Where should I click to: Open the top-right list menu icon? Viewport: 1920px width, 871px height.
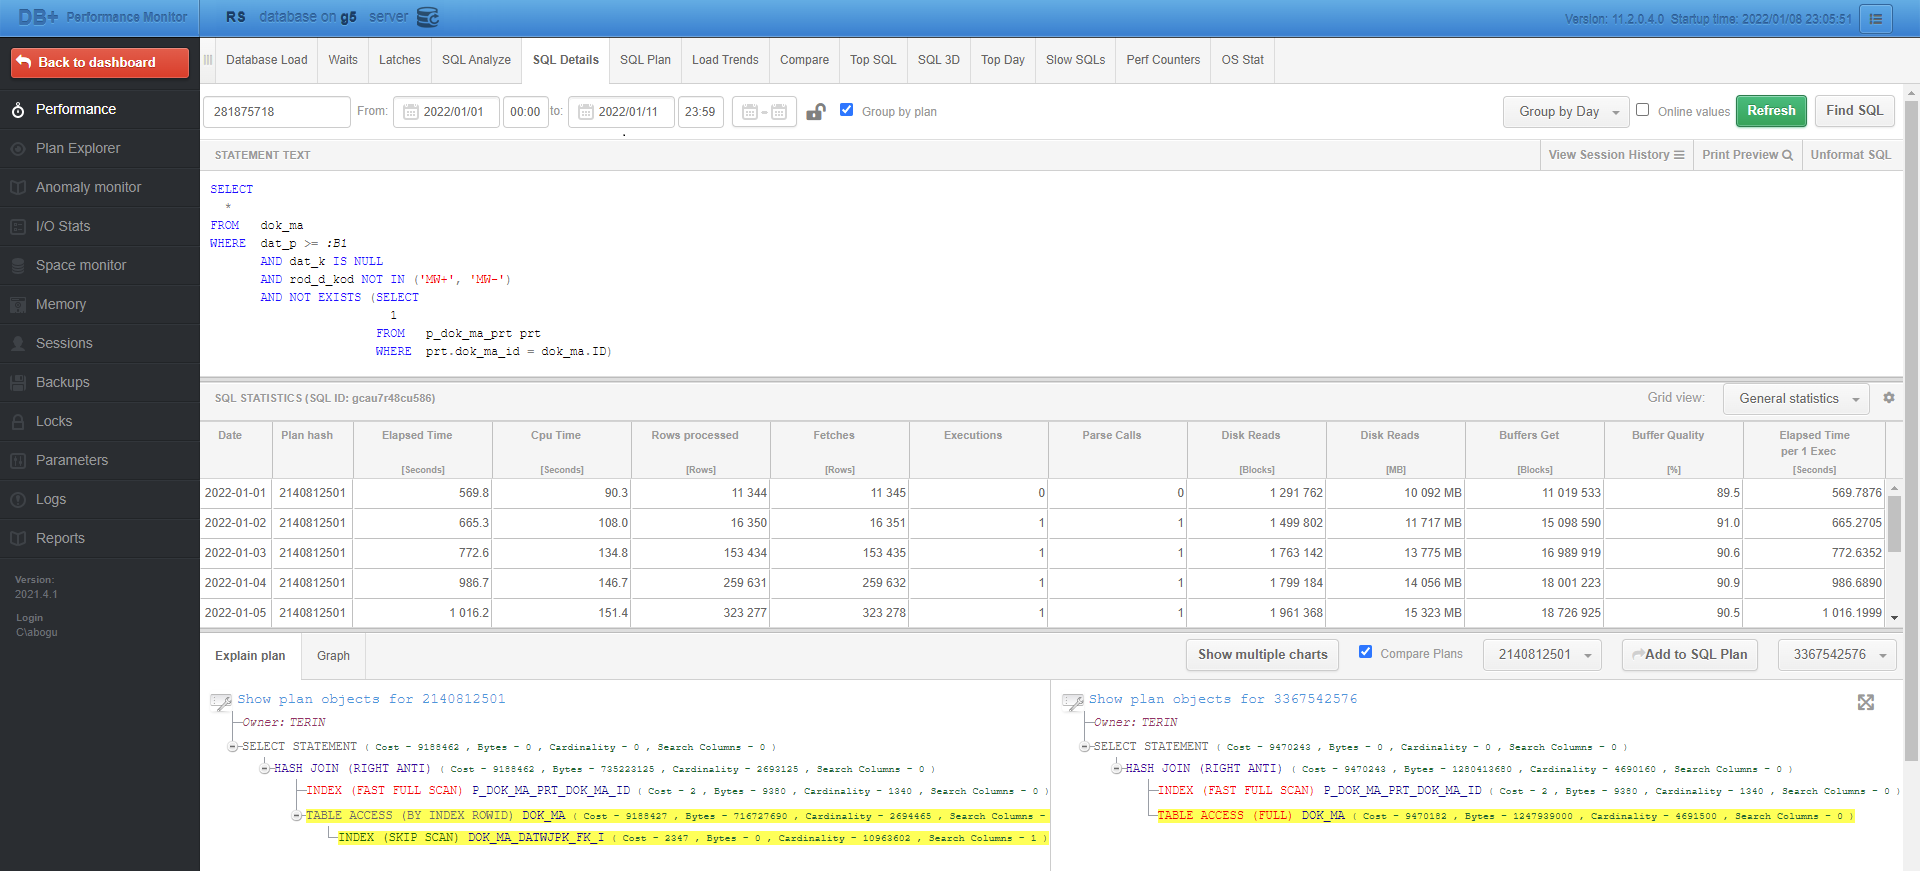(x=1876, y=18)
